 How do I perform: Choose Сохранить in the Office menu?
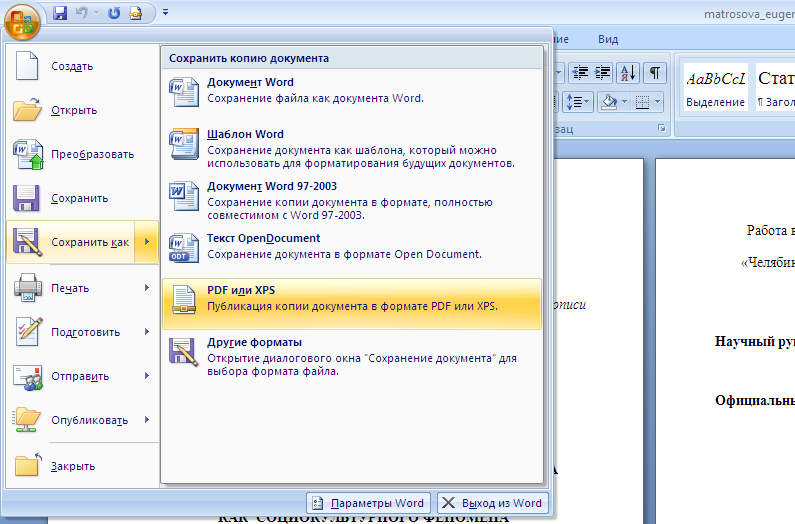(83, 198)
